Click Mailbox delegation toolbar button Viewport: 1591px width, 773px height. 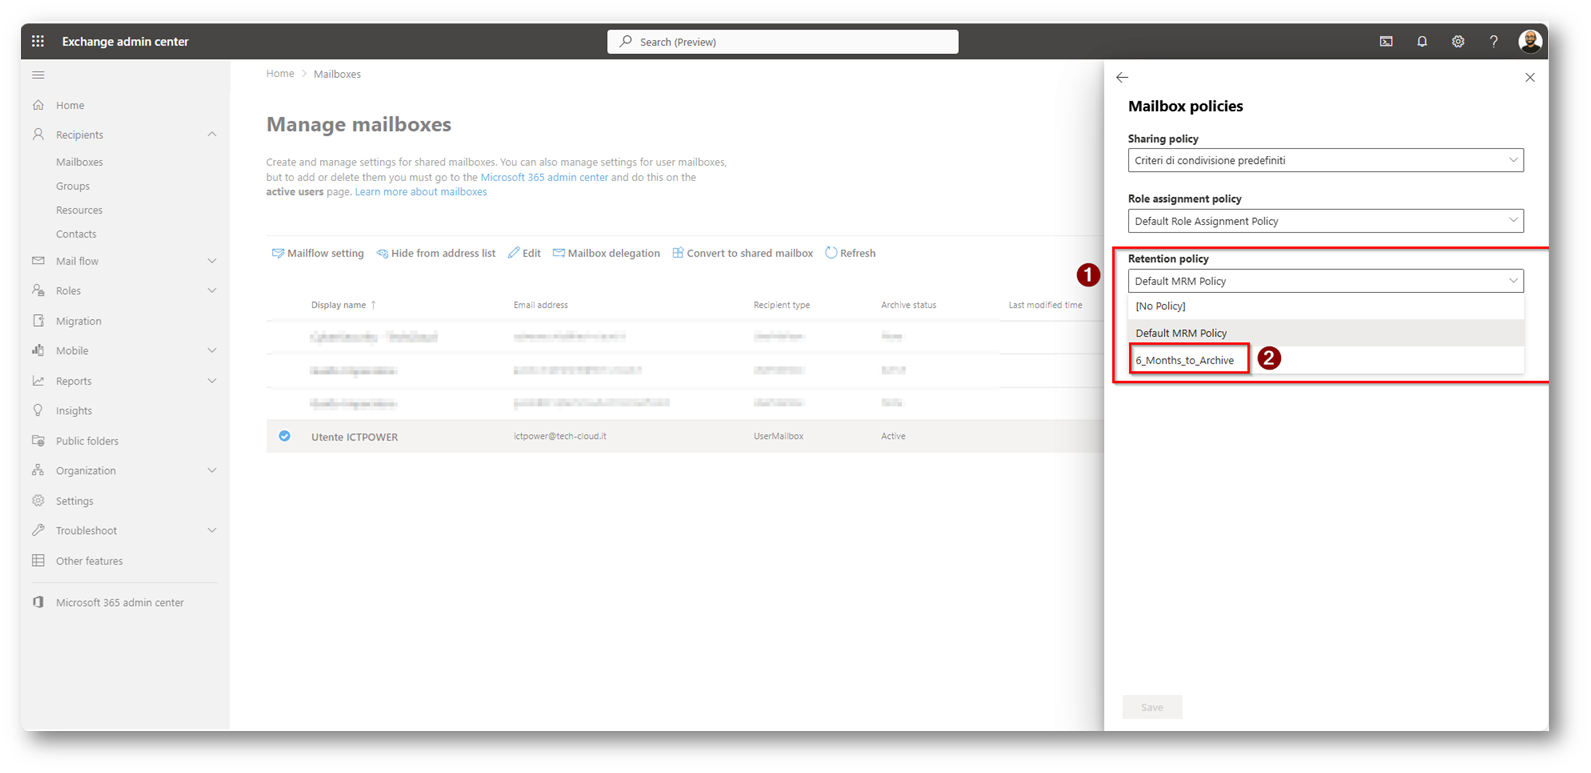coord(606,253)
